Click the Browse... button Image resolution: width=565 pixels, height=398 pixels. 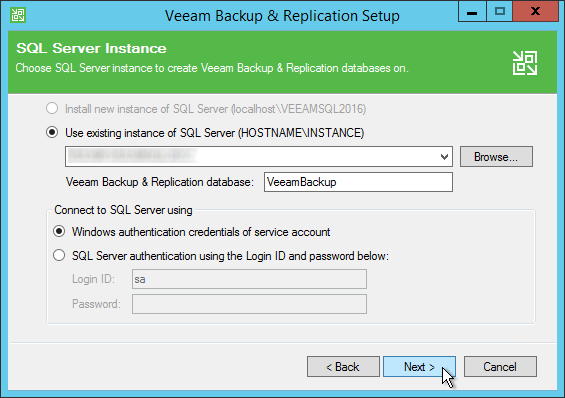496,157
